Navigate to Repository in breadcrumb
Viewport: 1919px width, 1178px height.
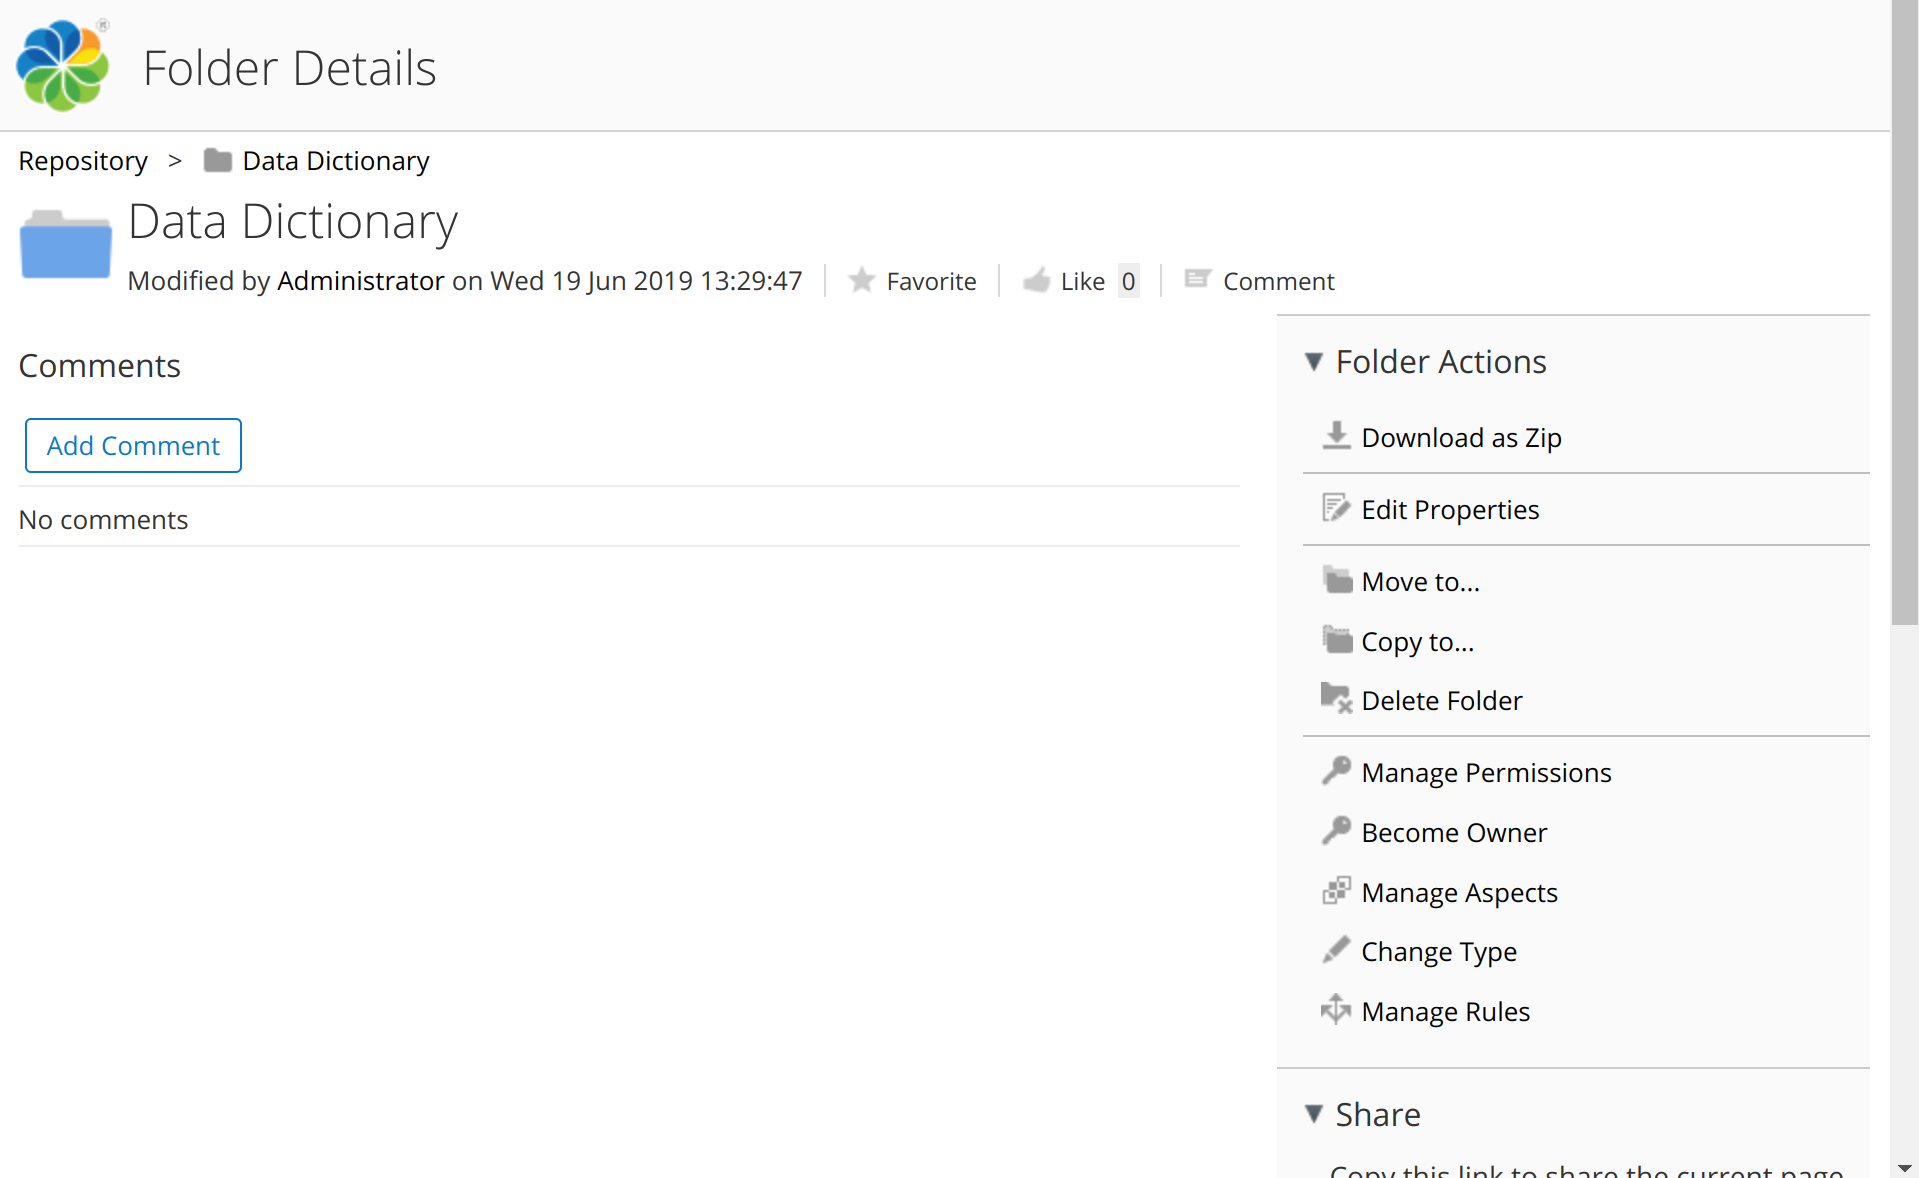[82, 160]
